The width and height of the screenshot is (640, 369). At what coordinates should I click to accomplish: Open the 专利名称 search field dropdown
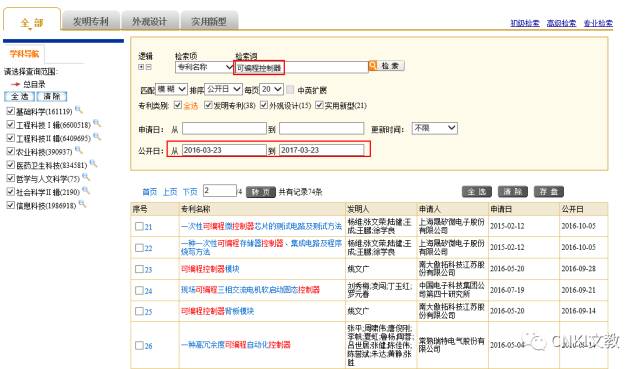click(x=204, y=67)
